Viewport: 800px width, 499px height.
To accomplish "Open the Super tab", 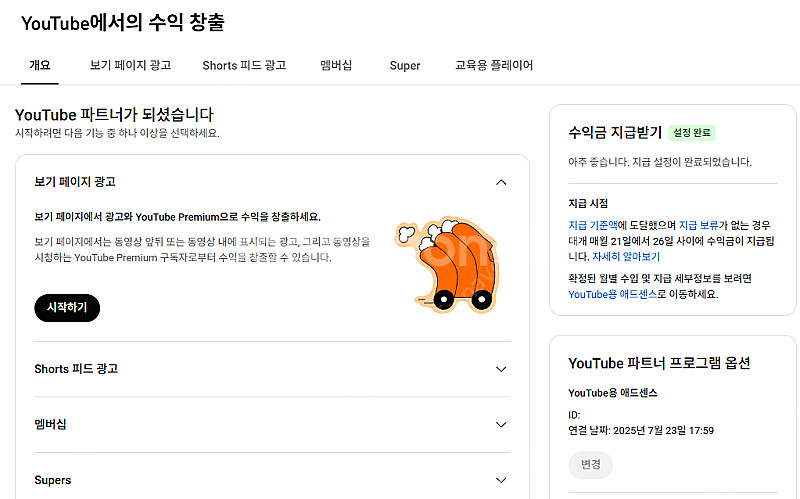I will [405, 66].
